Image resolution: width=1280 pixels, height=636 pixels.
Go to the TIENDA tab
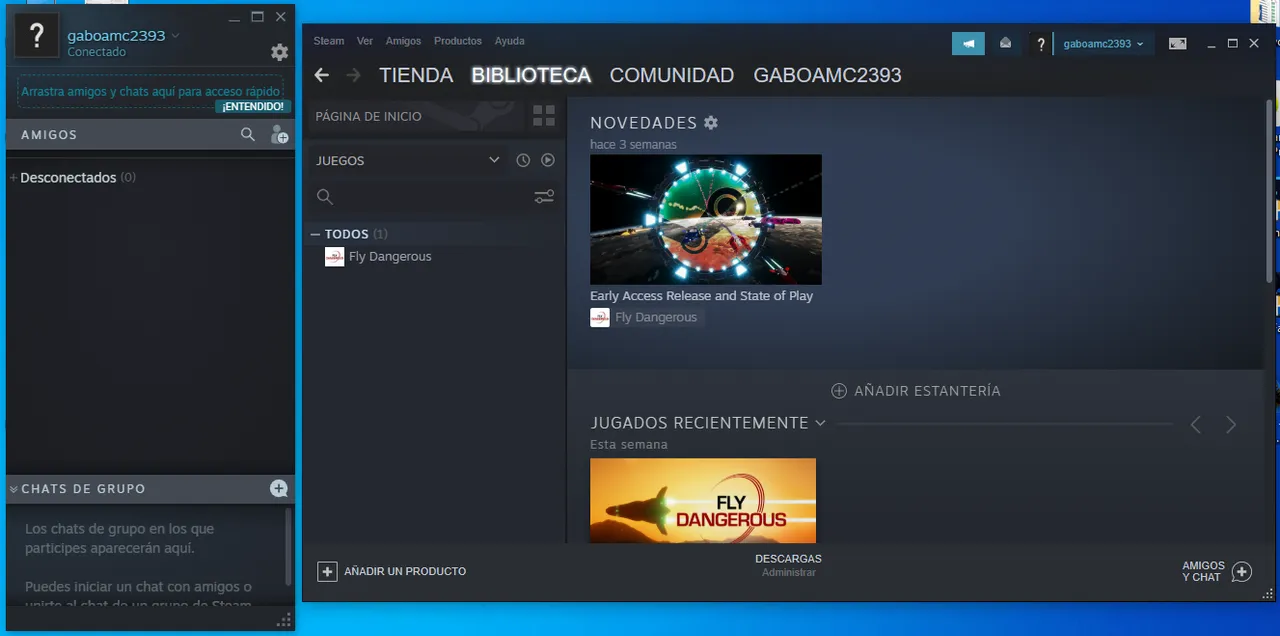tap(416, 75)
